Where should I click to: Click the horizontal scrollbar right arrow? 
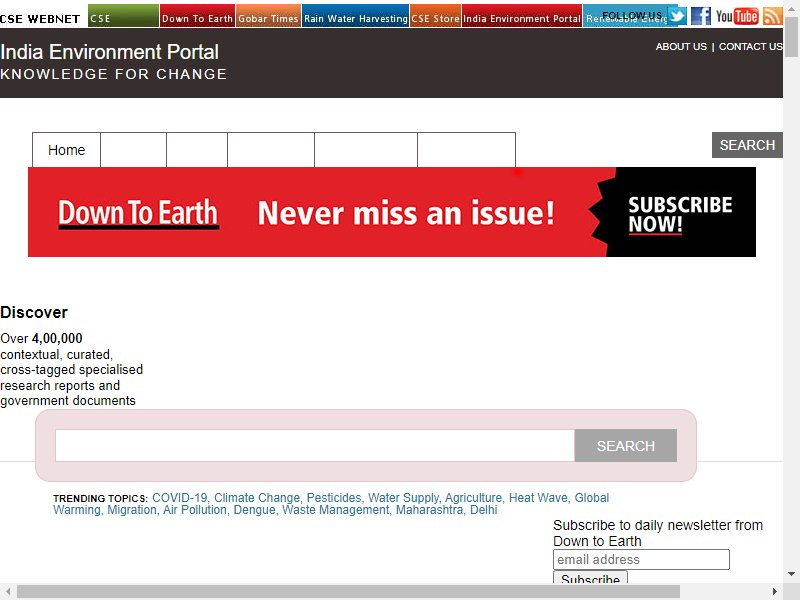coord(775,592)
